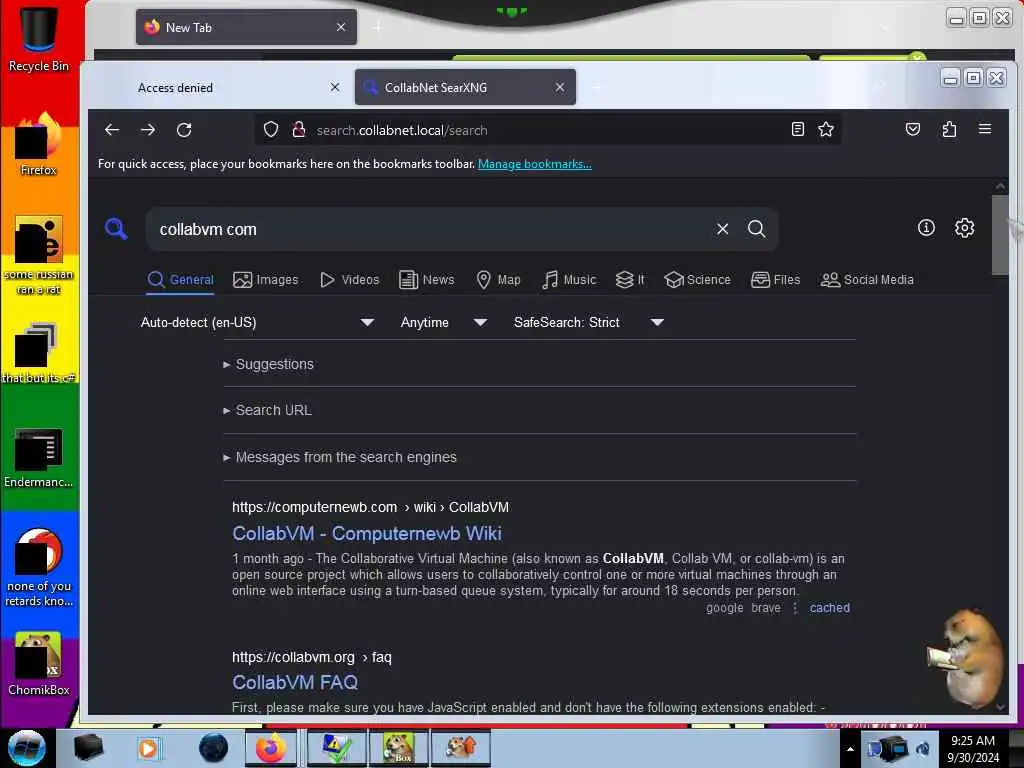Image resolution: width=1024 pixels, height=768 pixels.
Task: Open the extensions puzzle icon
Action: [x=949, y=129]
